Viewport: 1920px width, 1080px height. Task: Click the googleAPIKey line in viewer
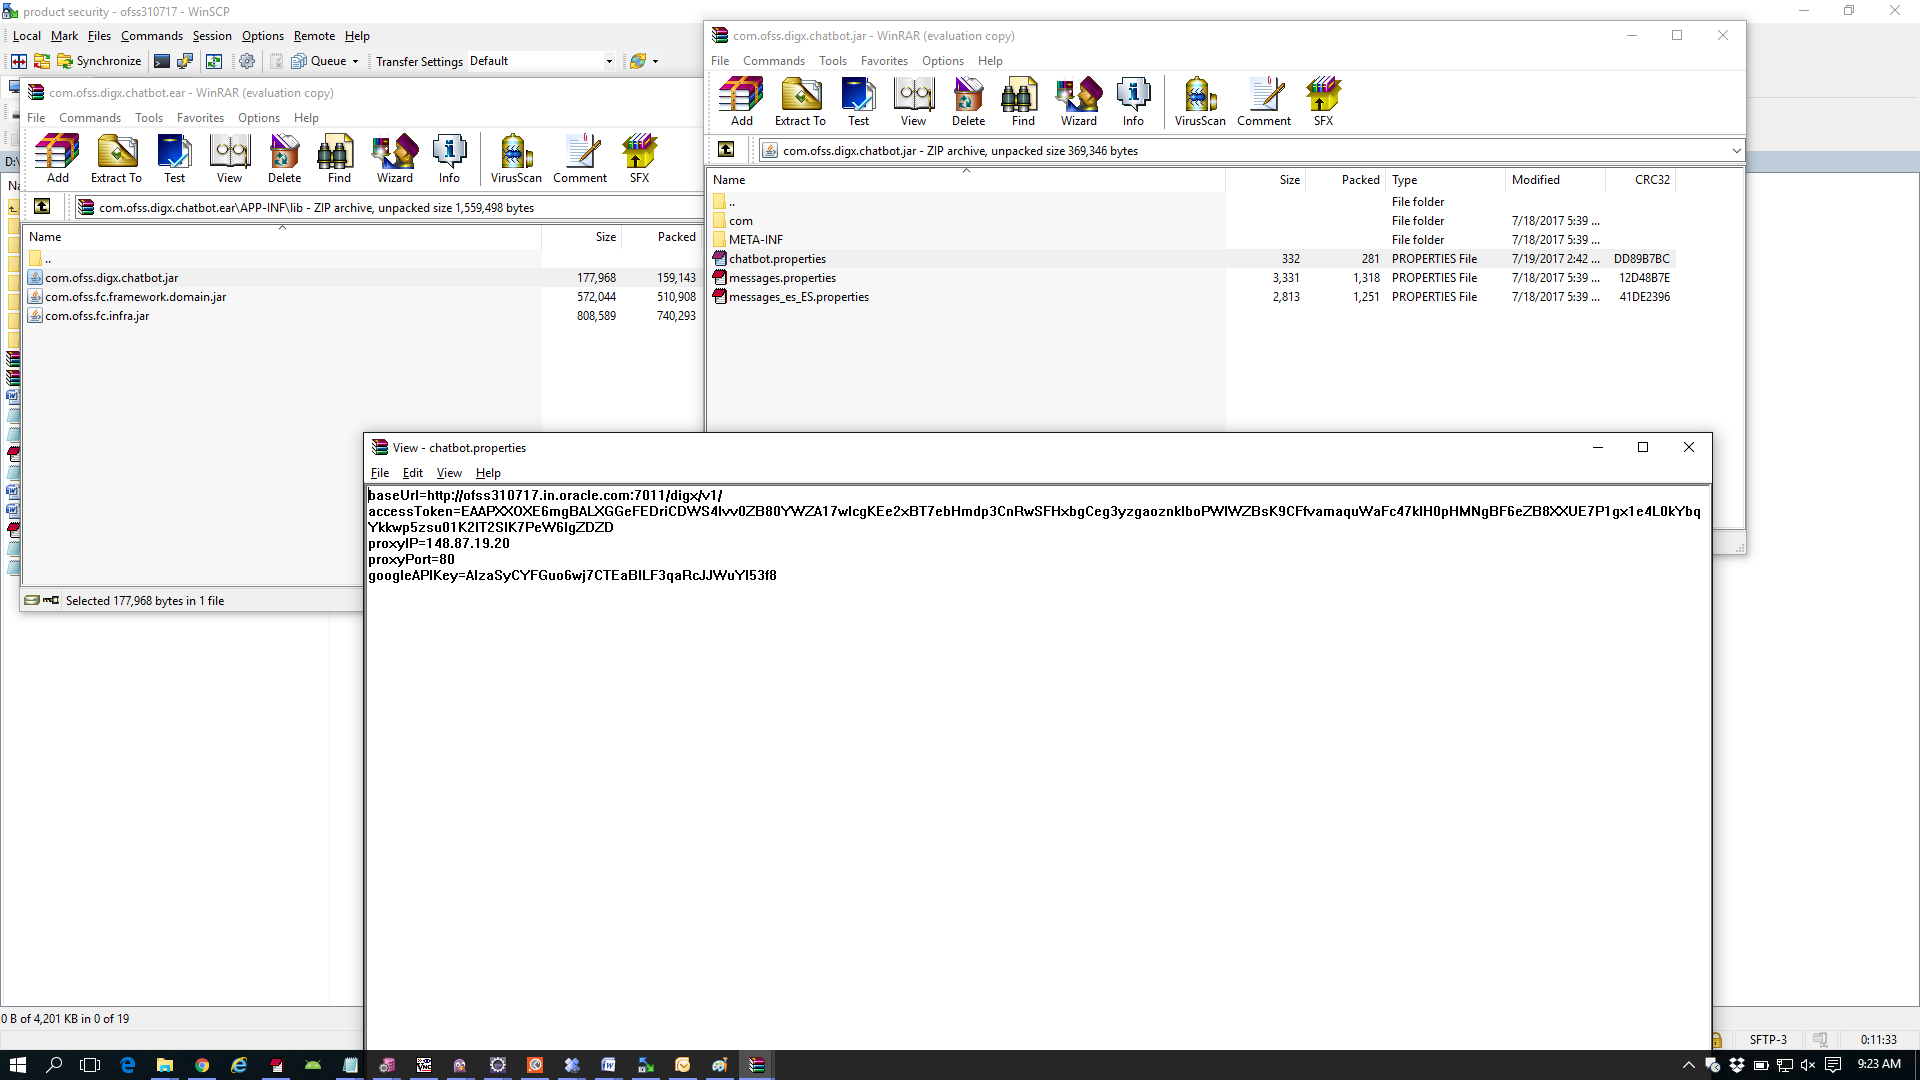[x=572, y=575]
